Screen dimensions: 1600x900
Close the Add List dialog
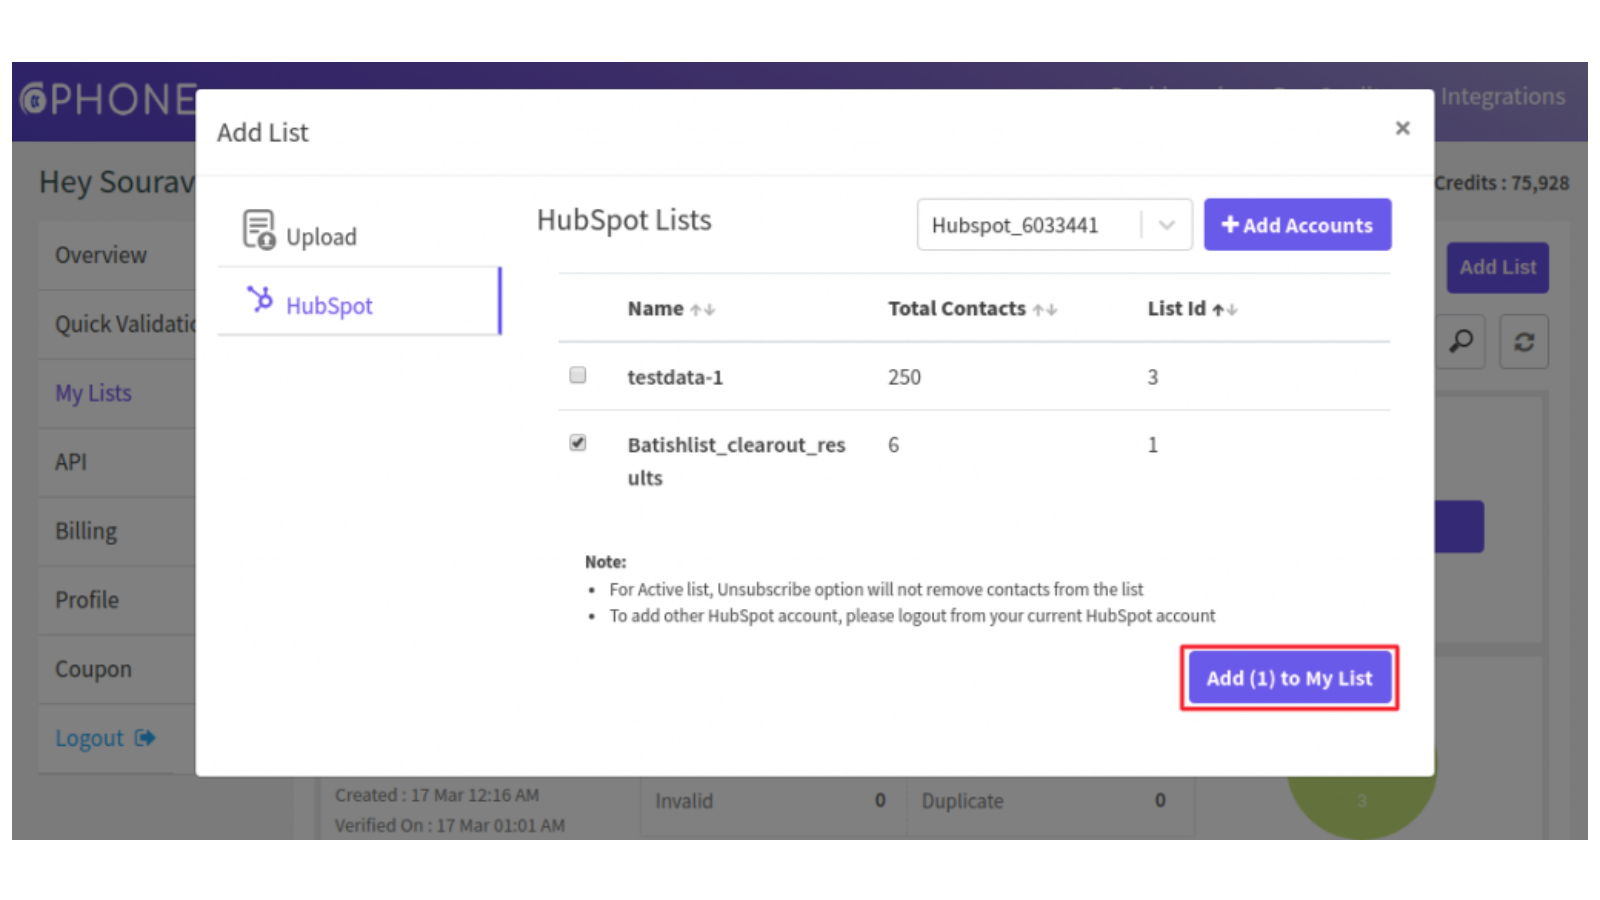tap(1402, 128)
